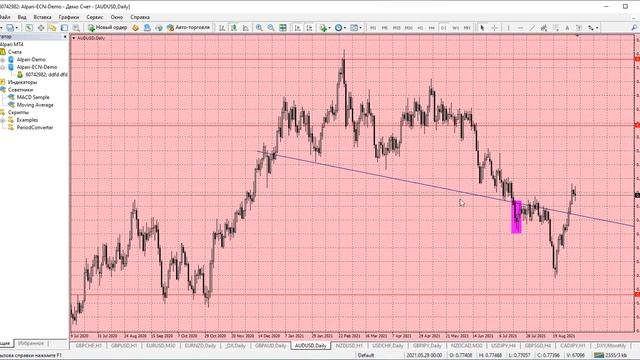
Task: Tile chart windows icon
Action: [x=283, y=28]
